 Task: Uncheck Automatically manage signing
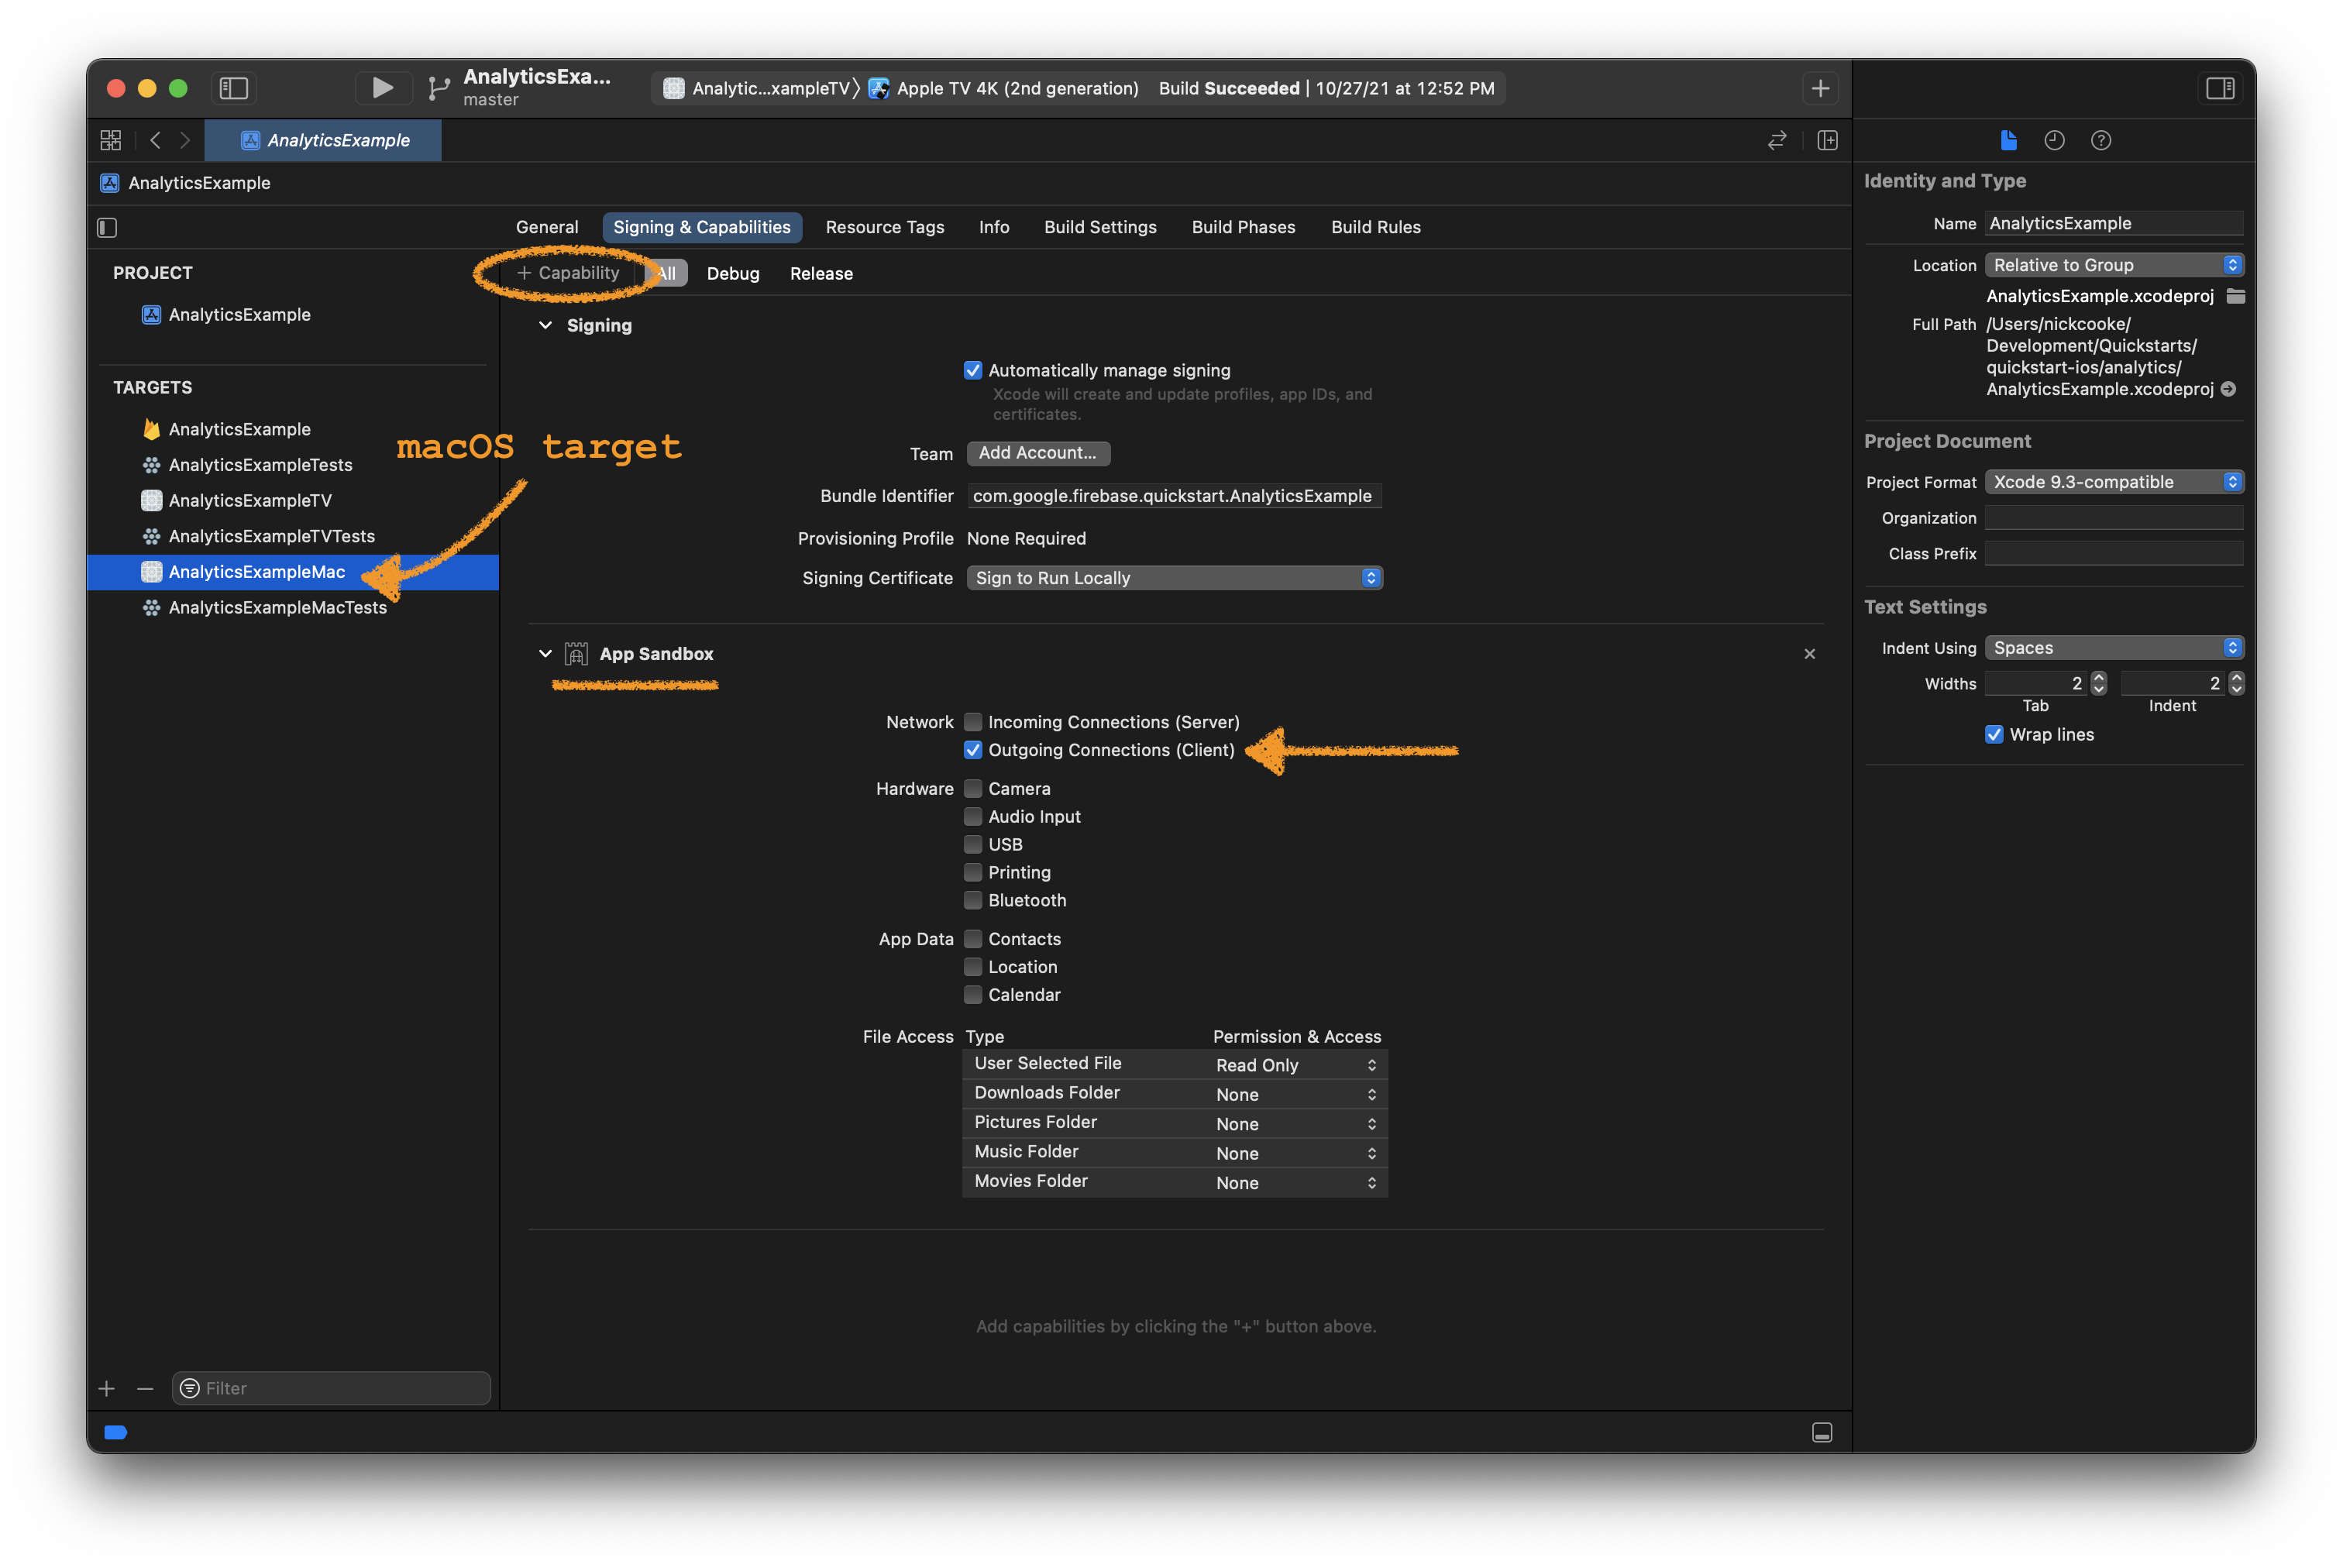coord(973,371)
